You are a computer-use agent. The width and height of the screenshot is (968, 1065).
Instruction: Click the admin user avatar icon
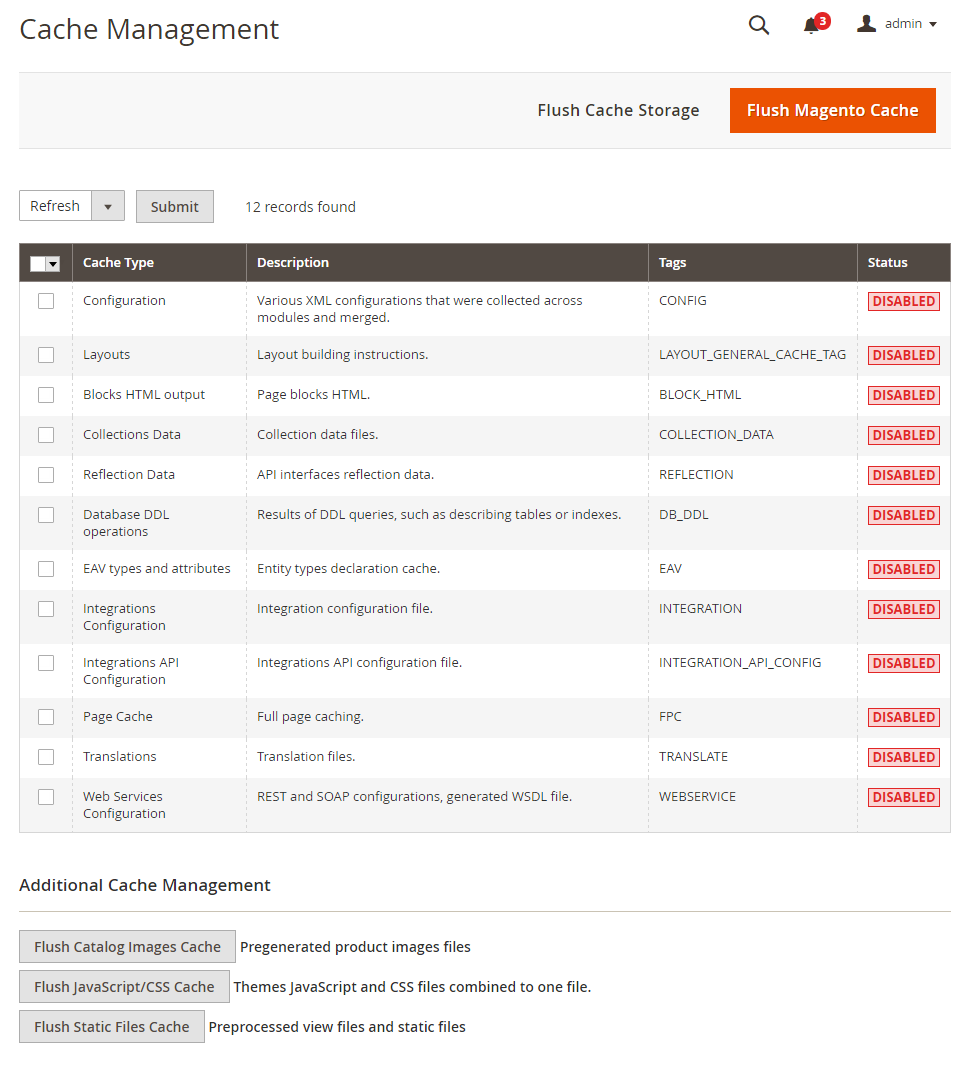click(867, 23)
